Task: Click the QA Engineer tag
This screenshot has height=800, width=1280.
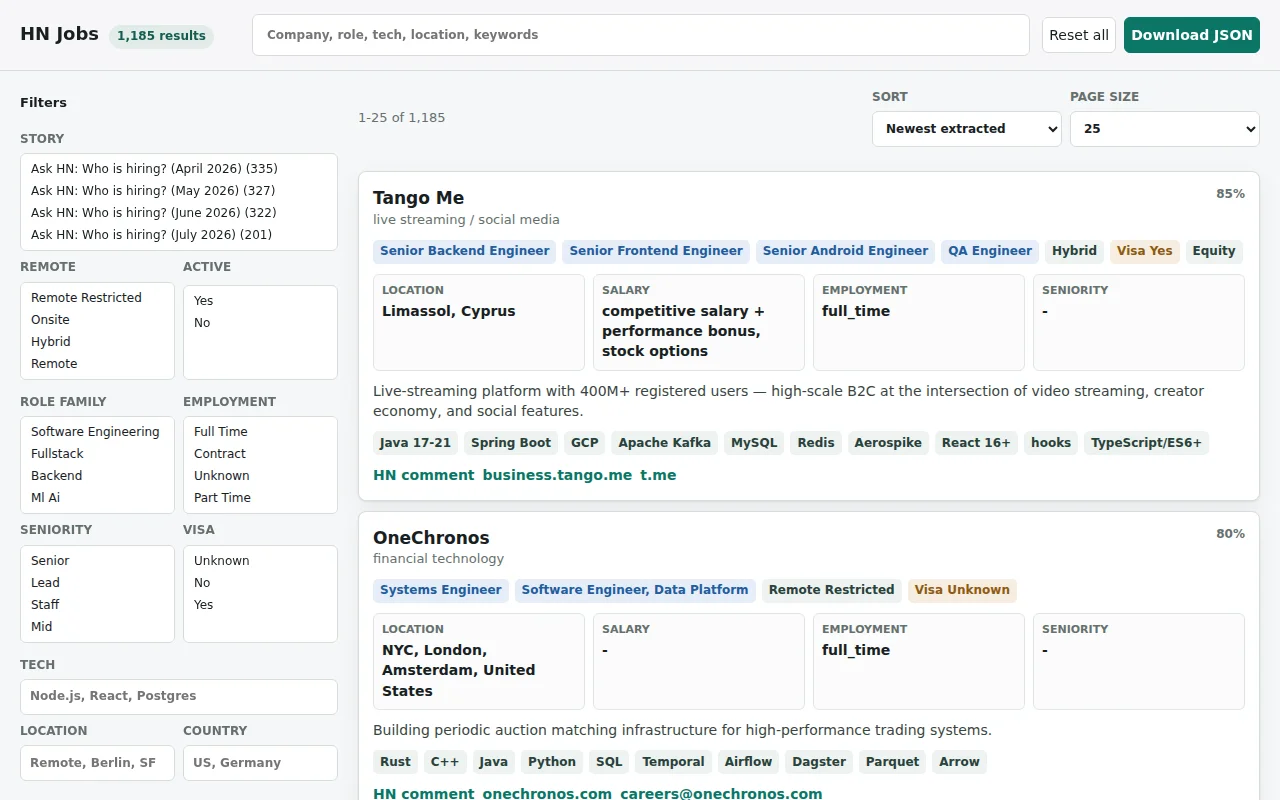Action: (x=990, y=251)
